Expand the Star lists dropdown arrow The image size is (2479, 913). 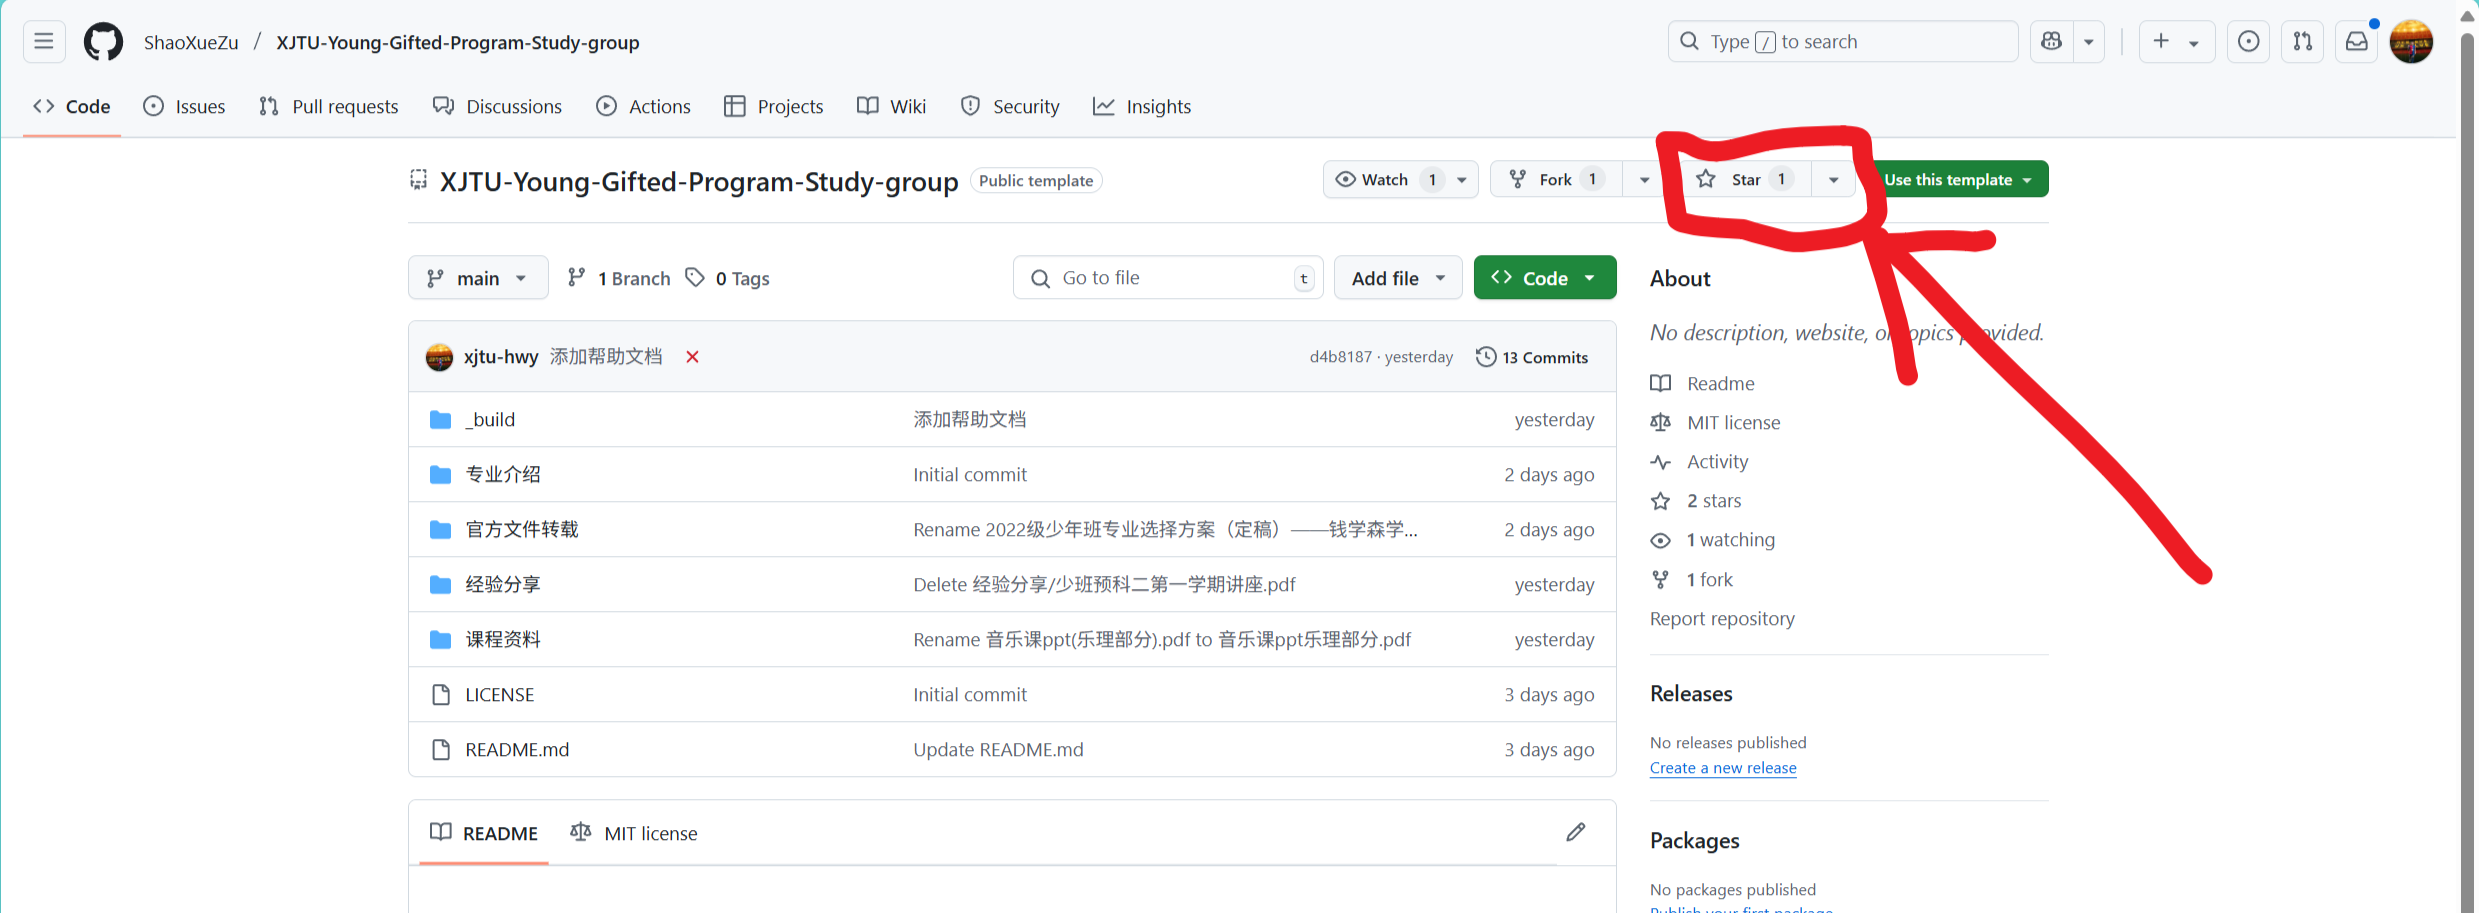click(1833, 179)
